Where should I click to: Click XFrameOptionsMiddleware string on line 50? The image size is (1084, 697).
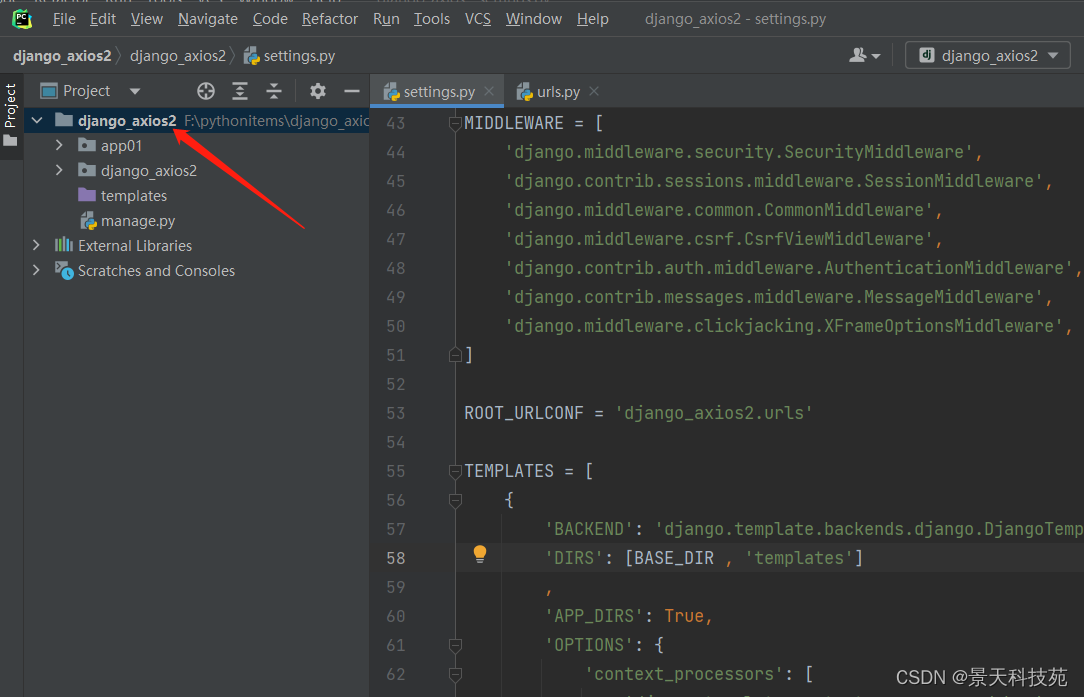pyautogui.click(x=783, y=326)
